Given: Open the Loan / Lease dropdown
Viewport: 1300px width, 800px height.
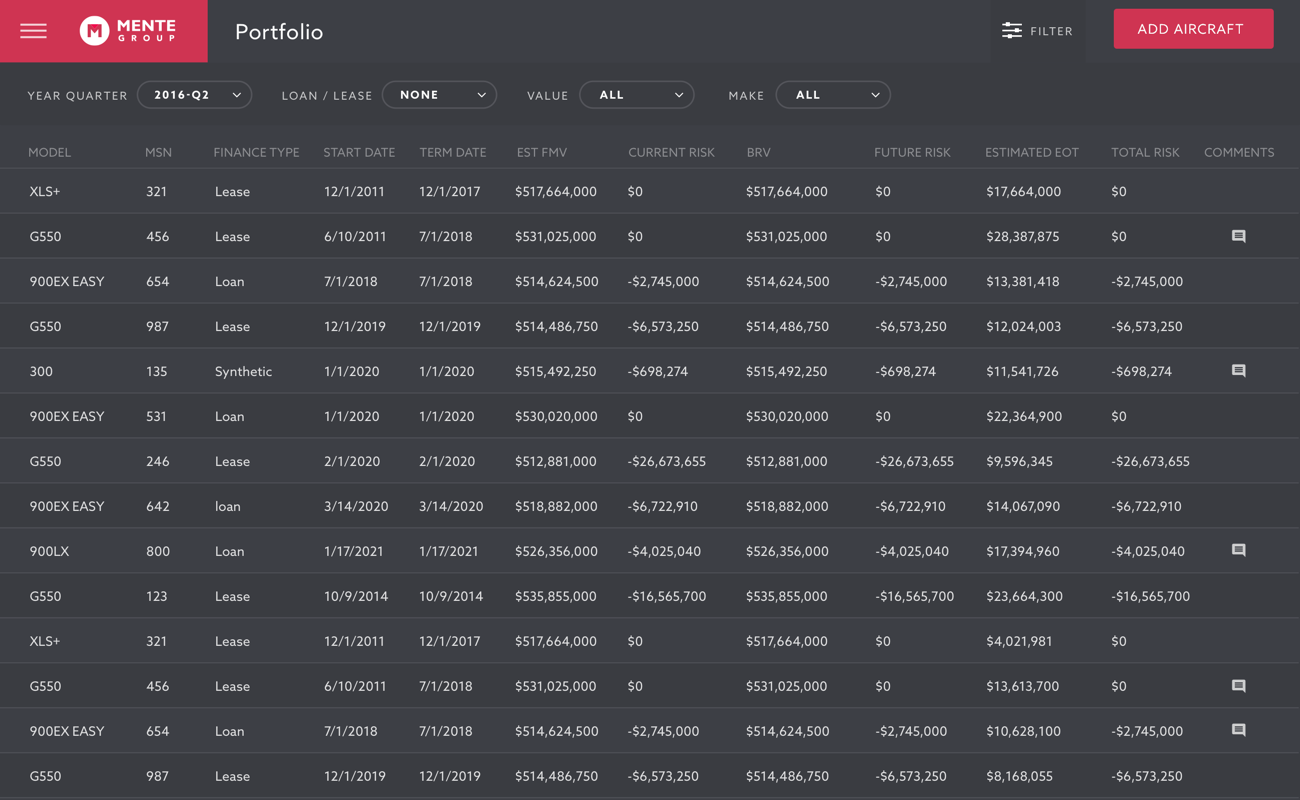Looking at the screenshot, I should click(440, 95).
